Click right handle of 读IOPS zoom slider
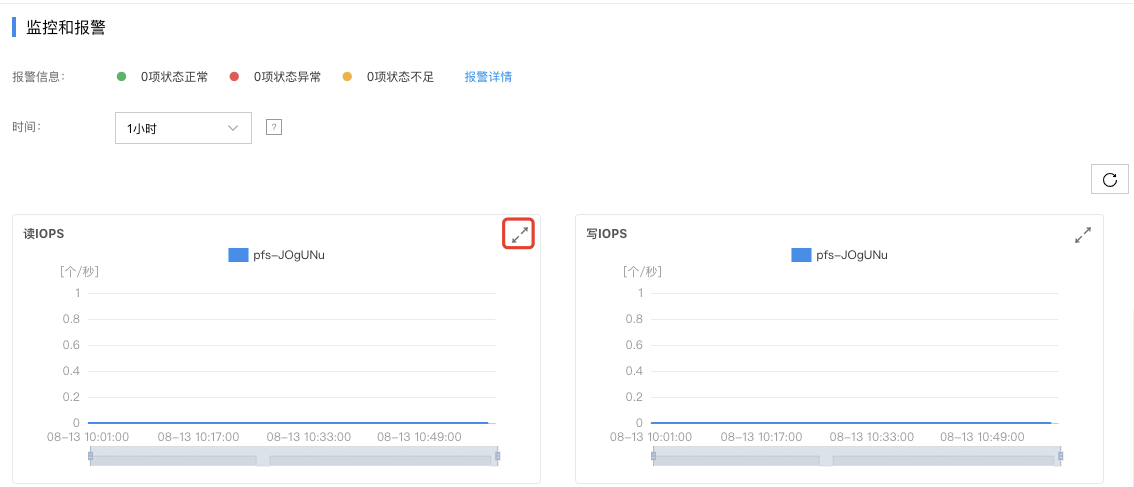This screenshot has width=1134, height=487. click(x=498, y=456)
